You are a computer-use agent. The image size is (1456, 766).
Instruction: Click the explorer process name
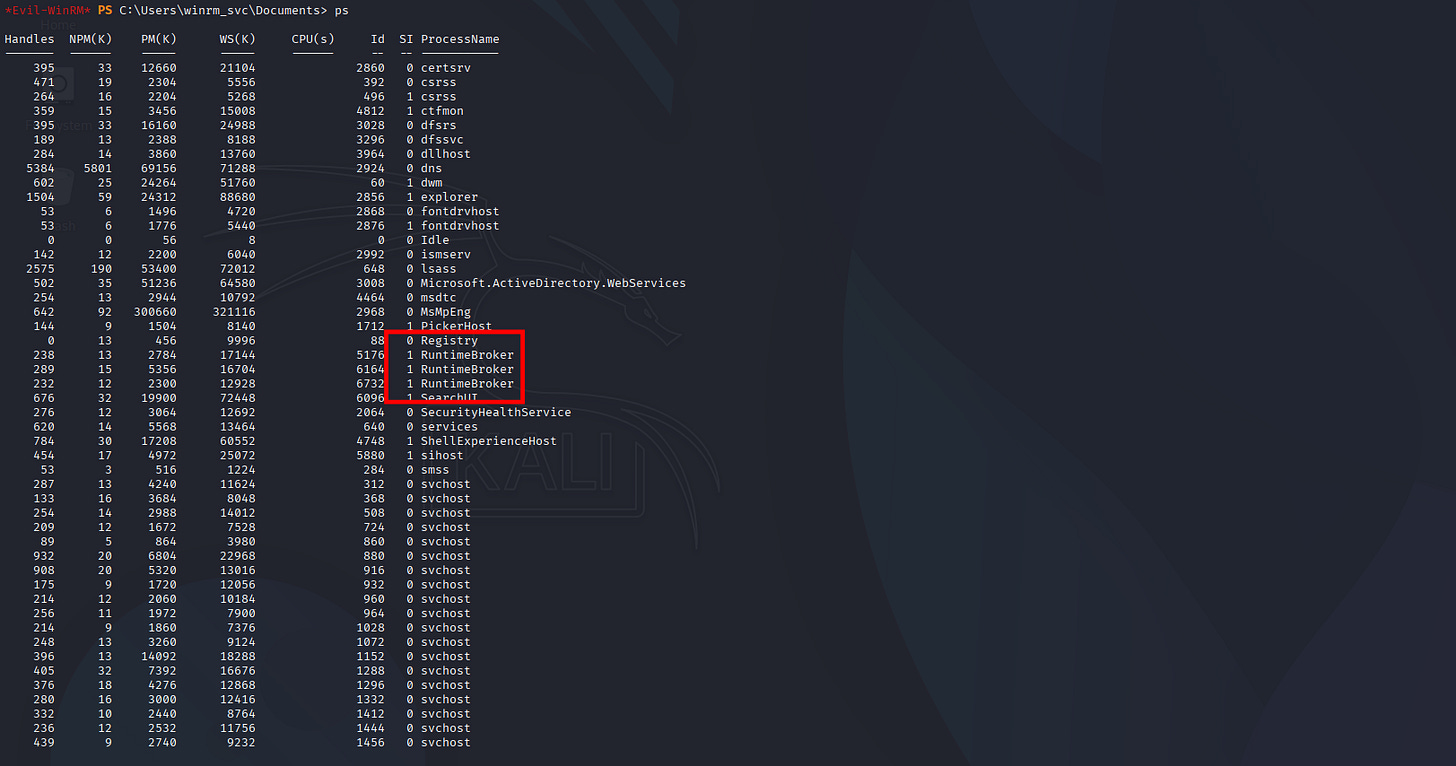tap(449, 197)
